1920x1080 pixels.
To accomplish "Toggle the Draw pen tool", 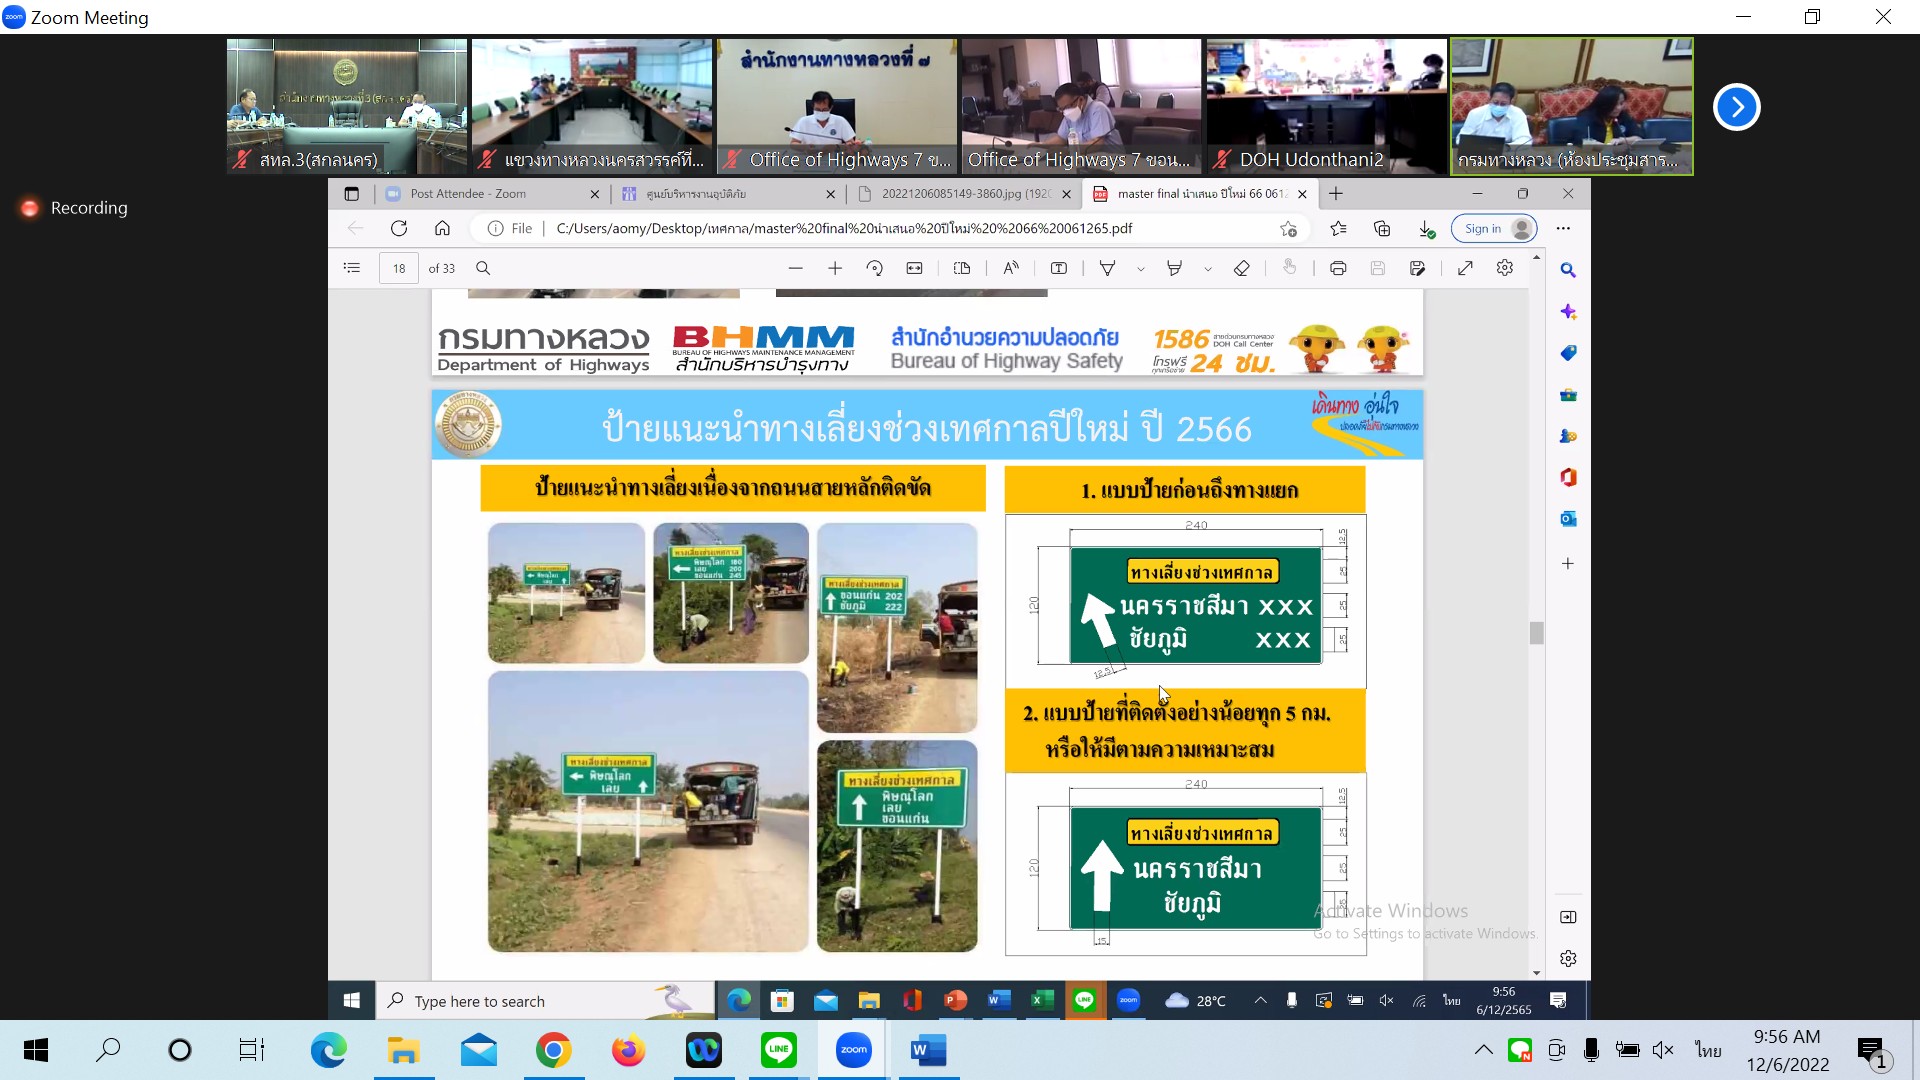I will pyautogui.click(x=1107, y=268).
